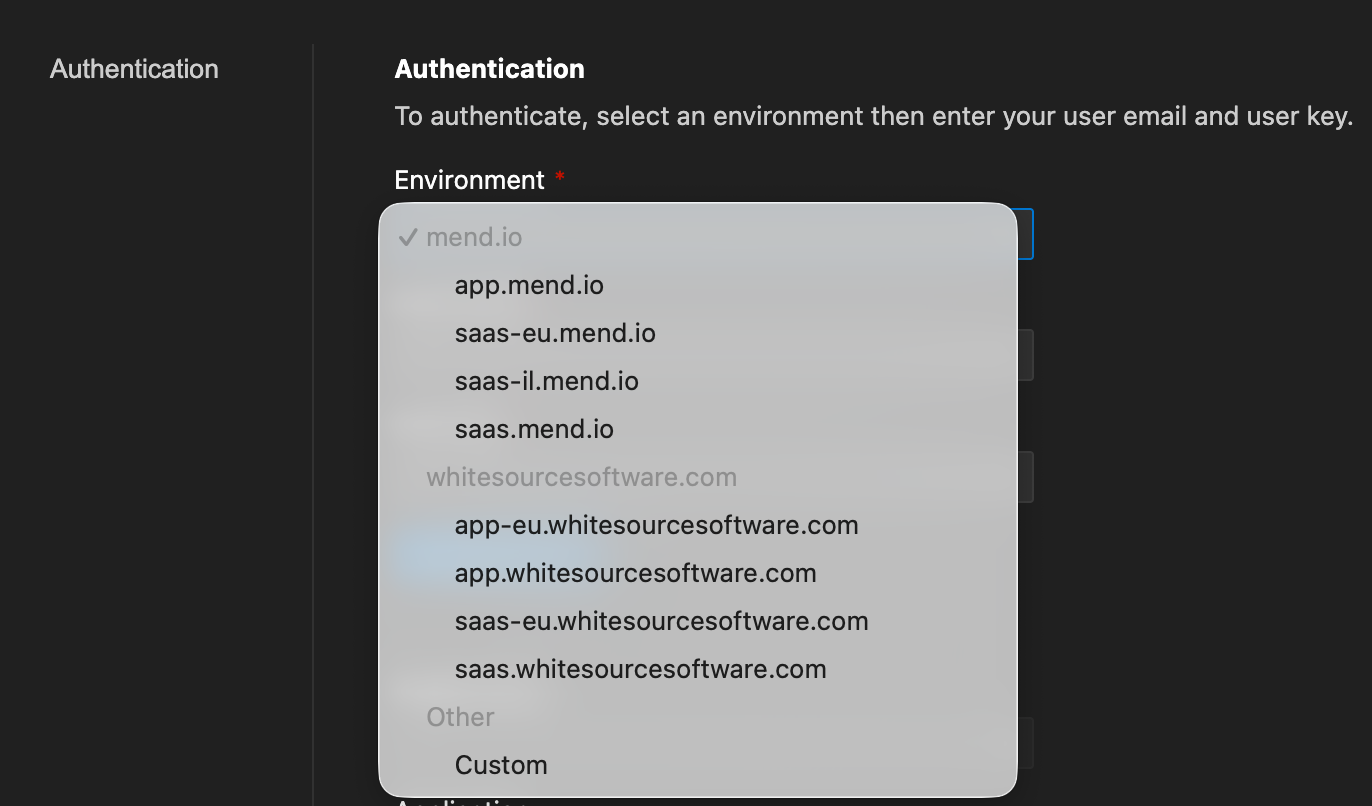Choose saas-eu.mend.io from the list
The width and height of the screenshot is (1372, 806).
pos(555,334)
